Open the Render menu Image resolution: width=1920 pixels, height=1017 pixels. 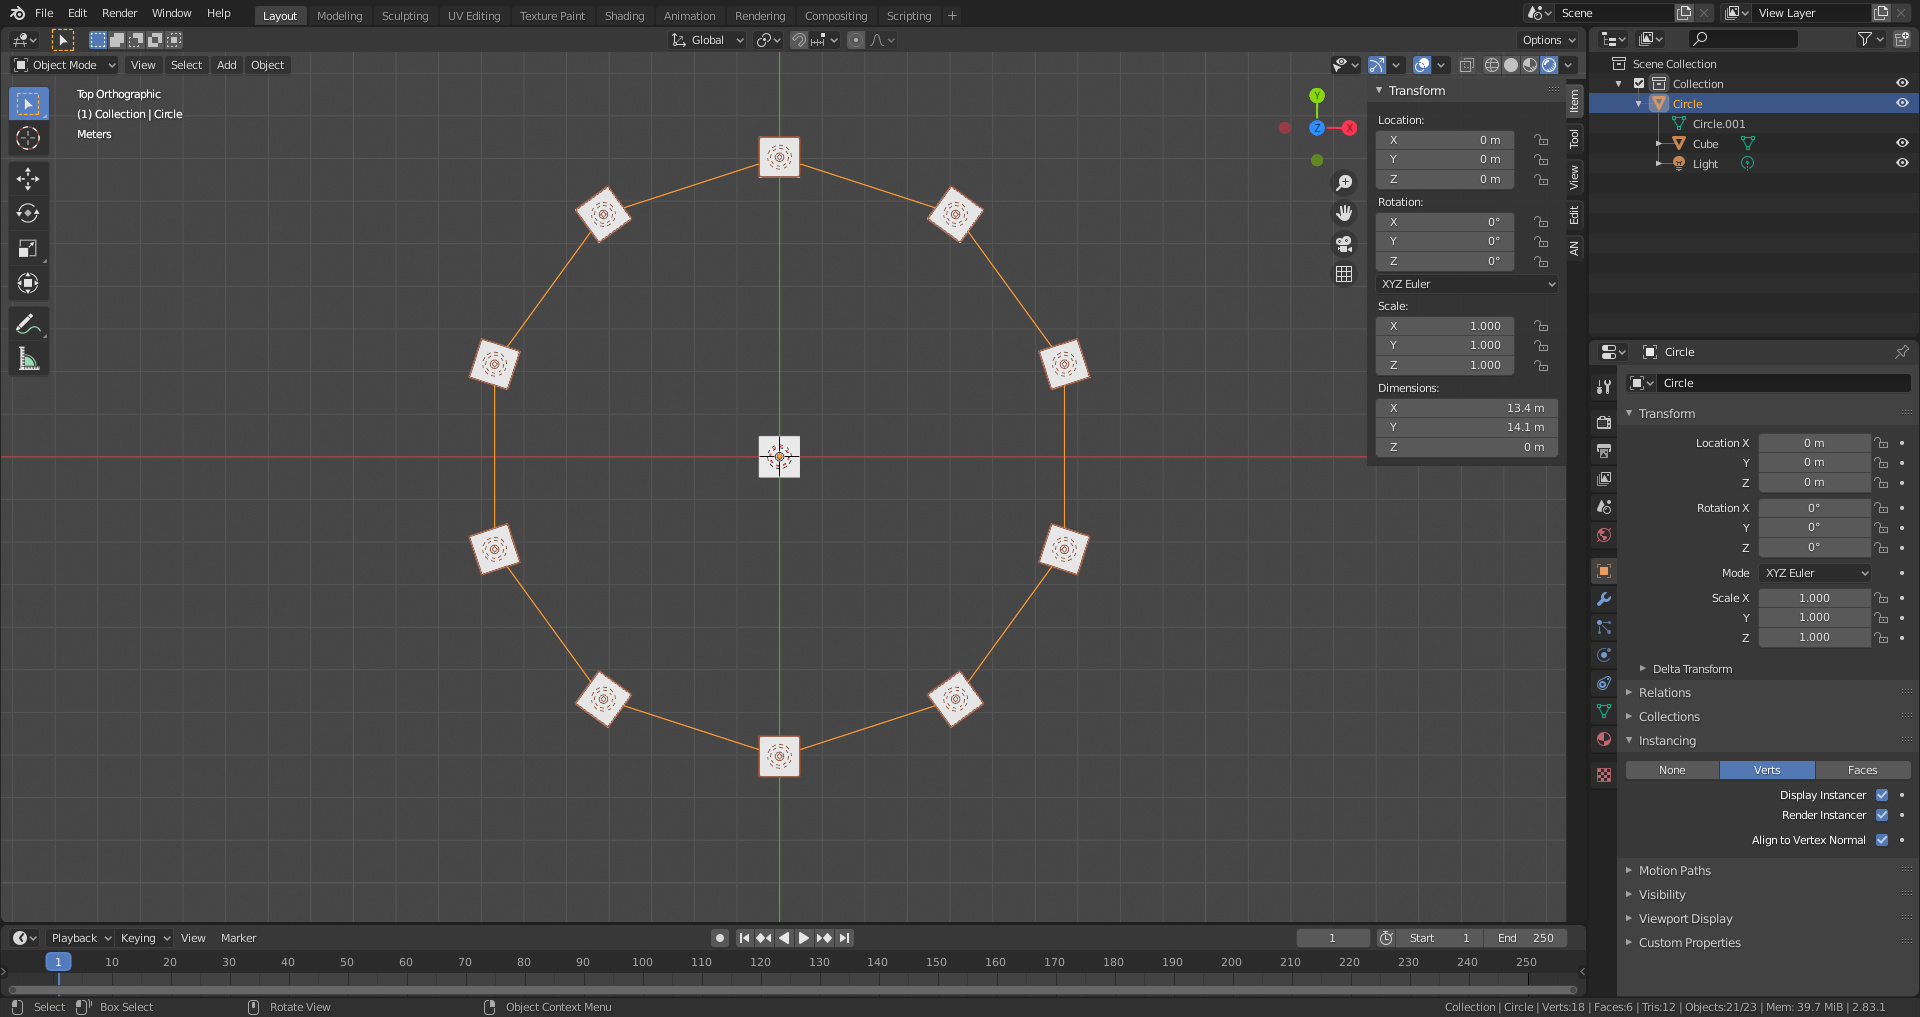pyautogui.click(x=119, y=13)
